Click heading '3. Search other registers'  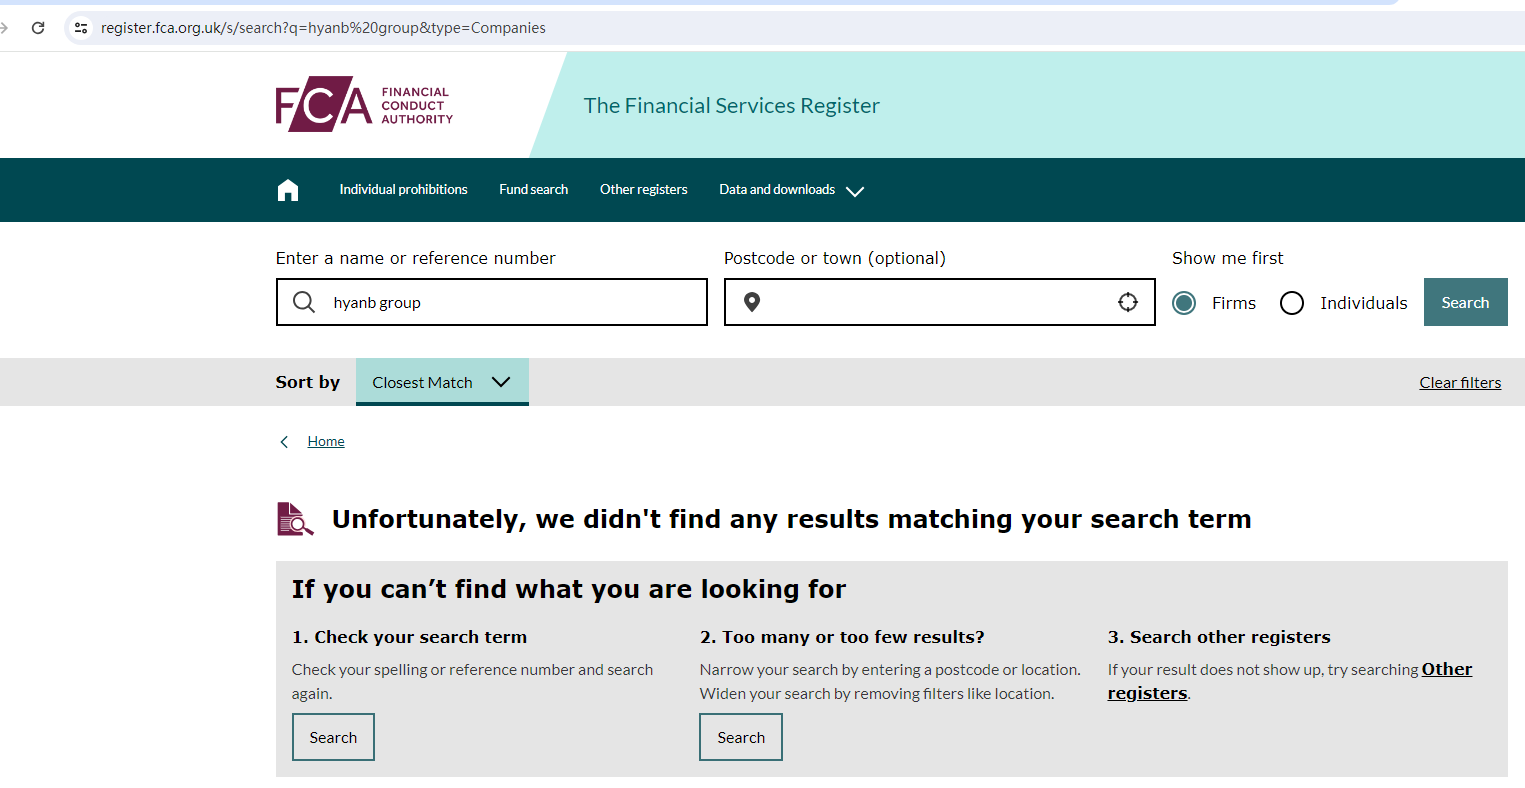1219,637
